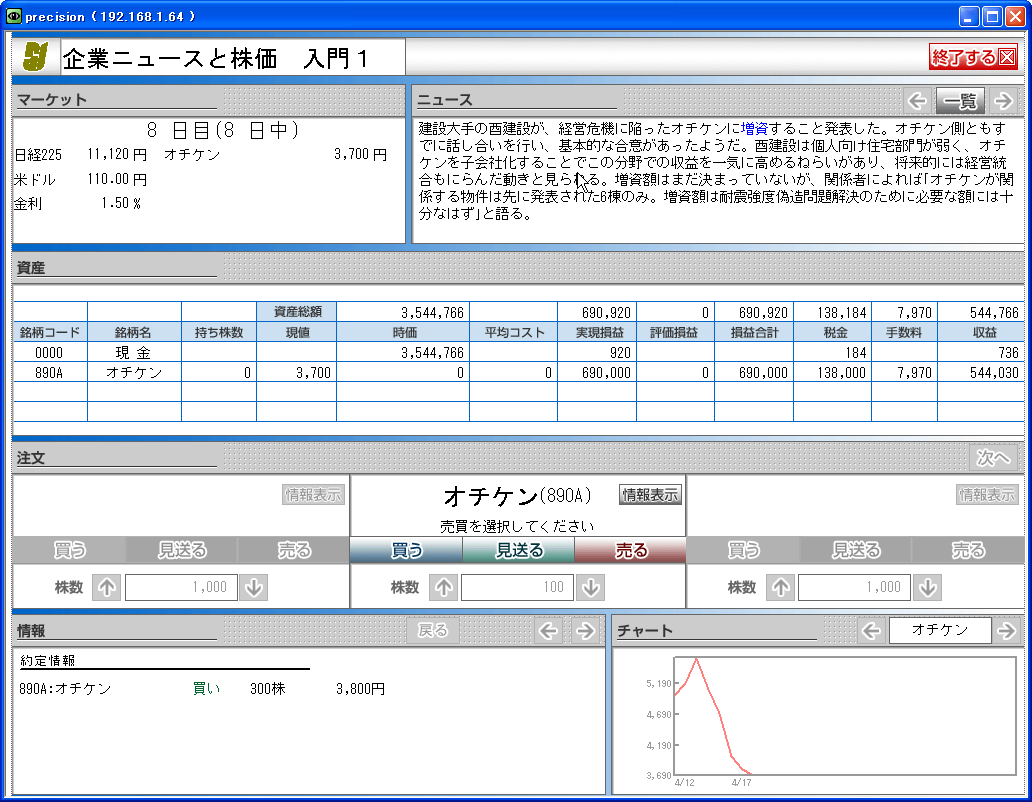Click the 銘柄コード column header
The height and width of the screenshot is (802, 1032).
click(49, 332)
